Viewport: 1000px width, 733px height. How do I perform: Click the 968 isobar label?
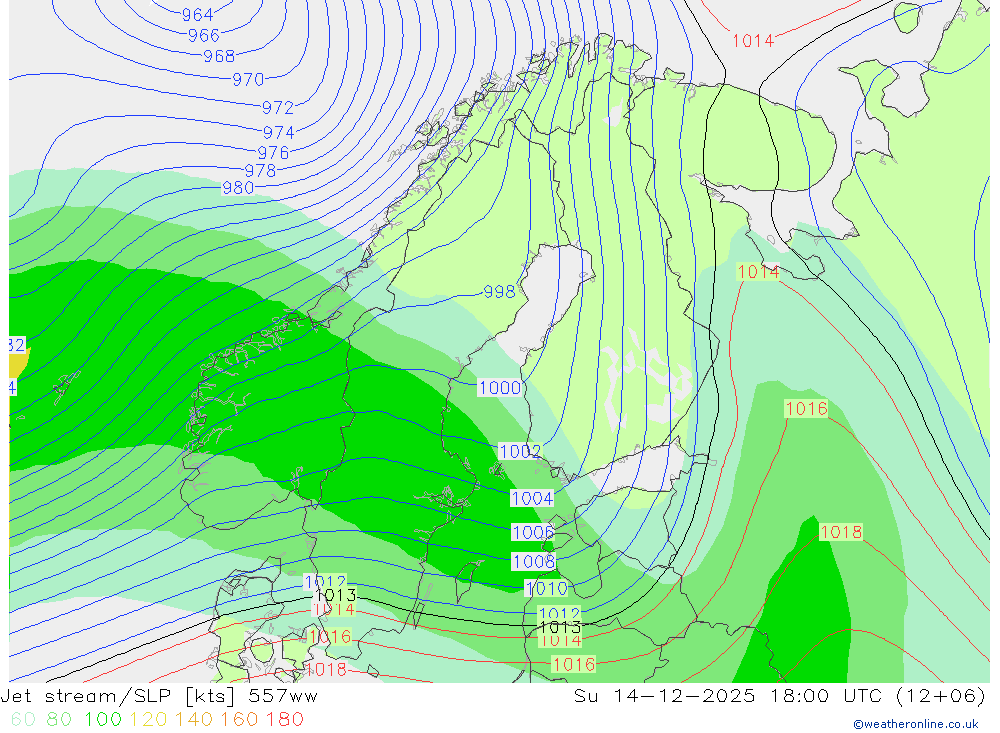[x=219, y=56]
